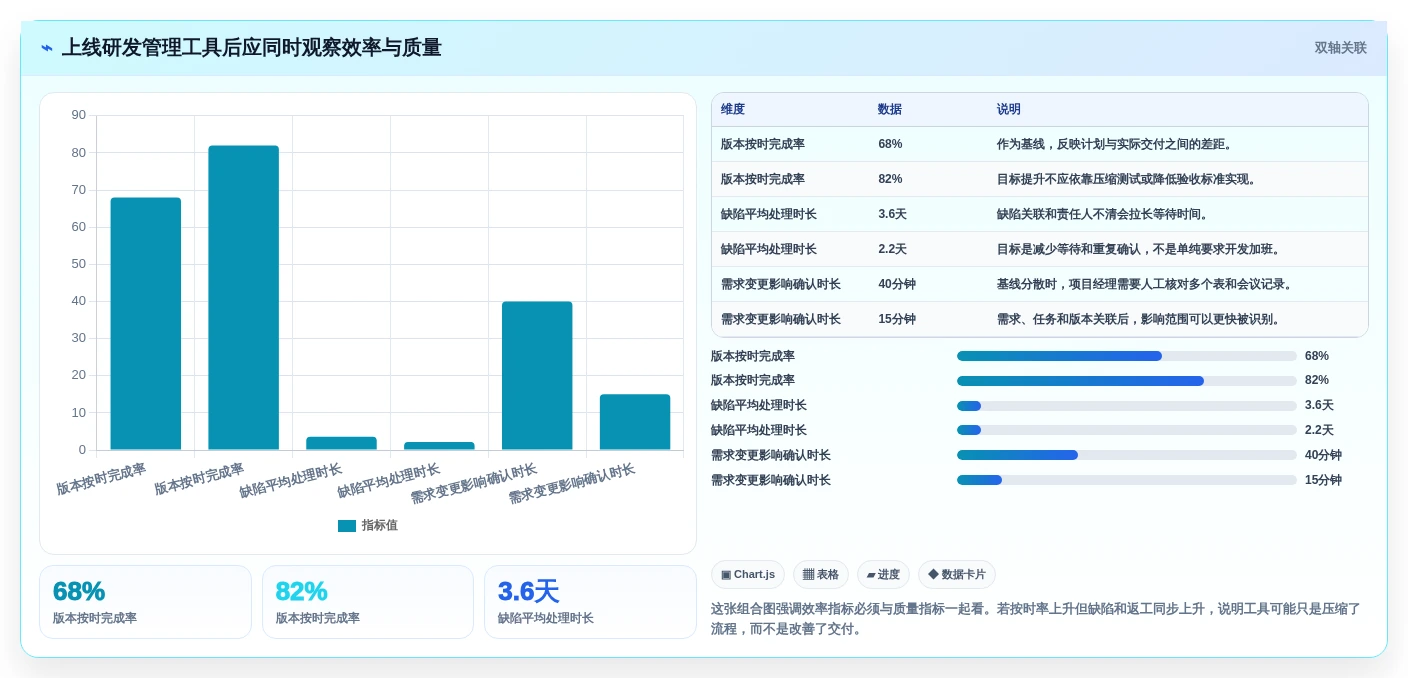
Task: Click the 15分钟 progress bar
Action: coord(1127,480)
